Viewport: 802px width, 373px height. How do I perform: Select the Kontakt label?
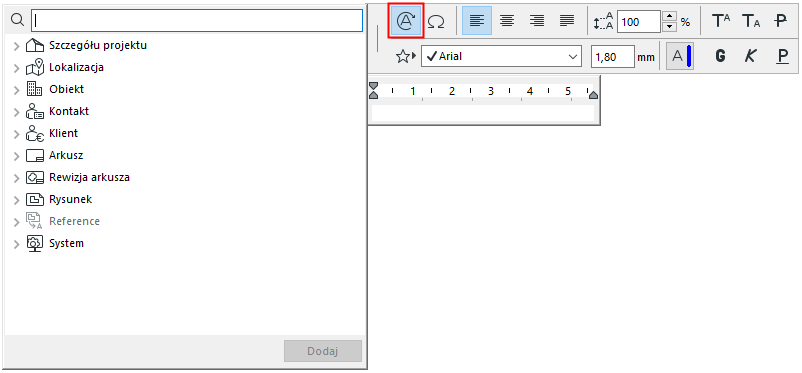point(69,111)
